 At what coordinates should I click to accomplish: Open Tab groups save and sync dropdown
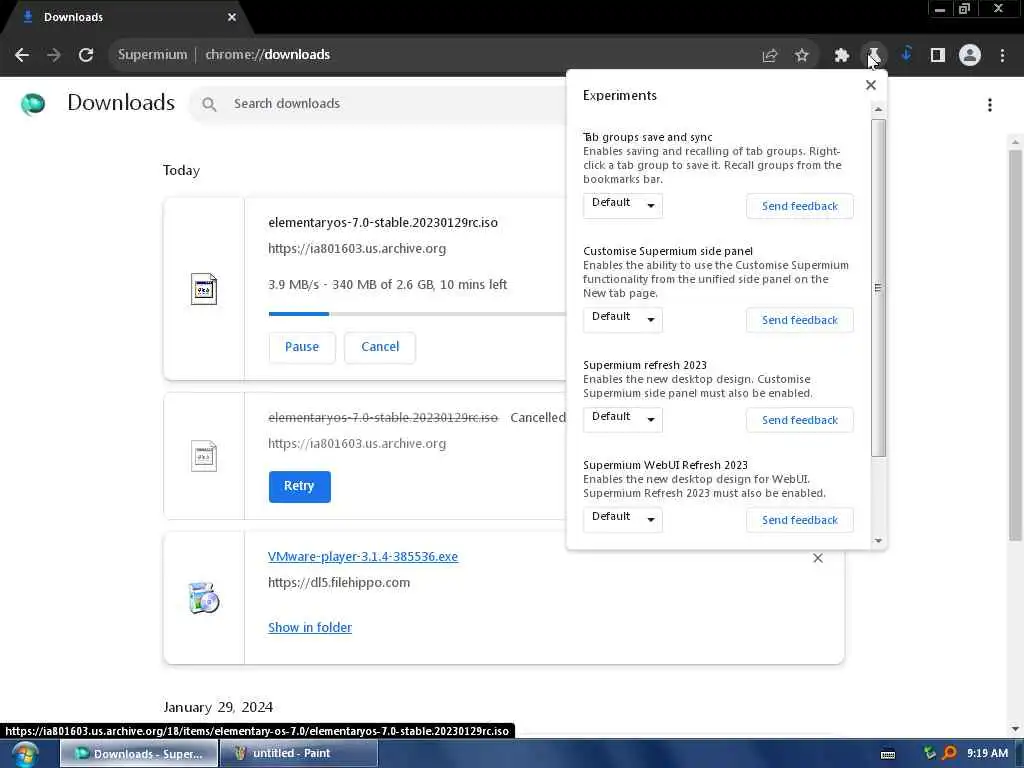pyautogui.click(x=622, y=206)
